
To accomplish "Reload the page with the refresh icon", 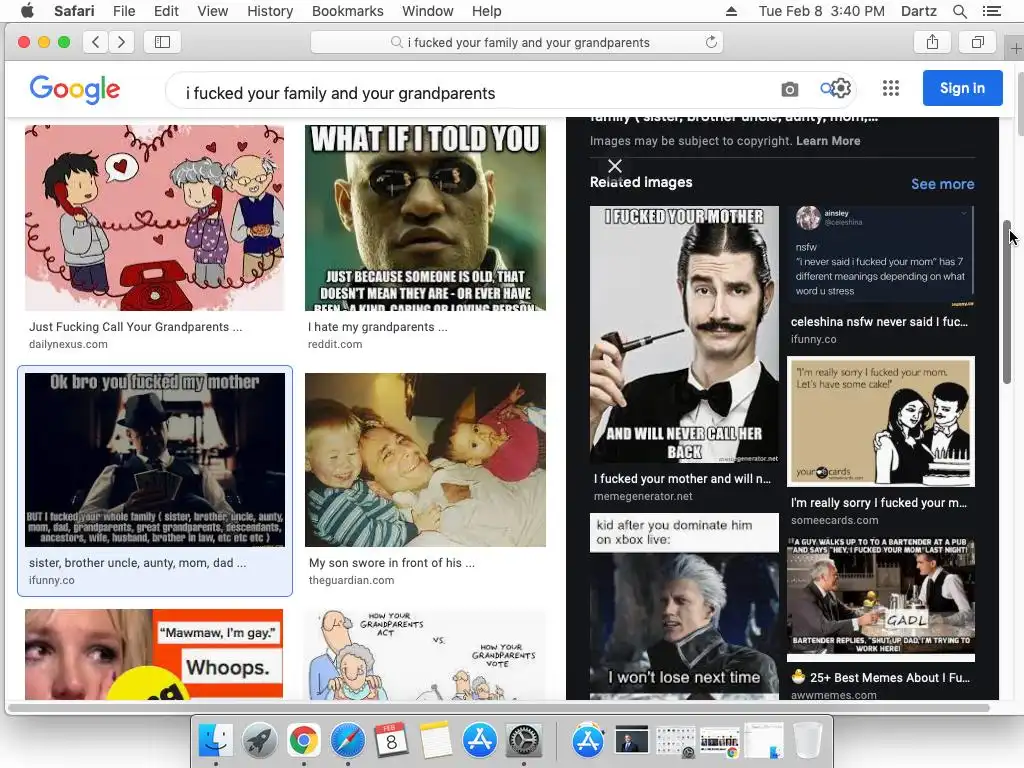I will [711, 42].
